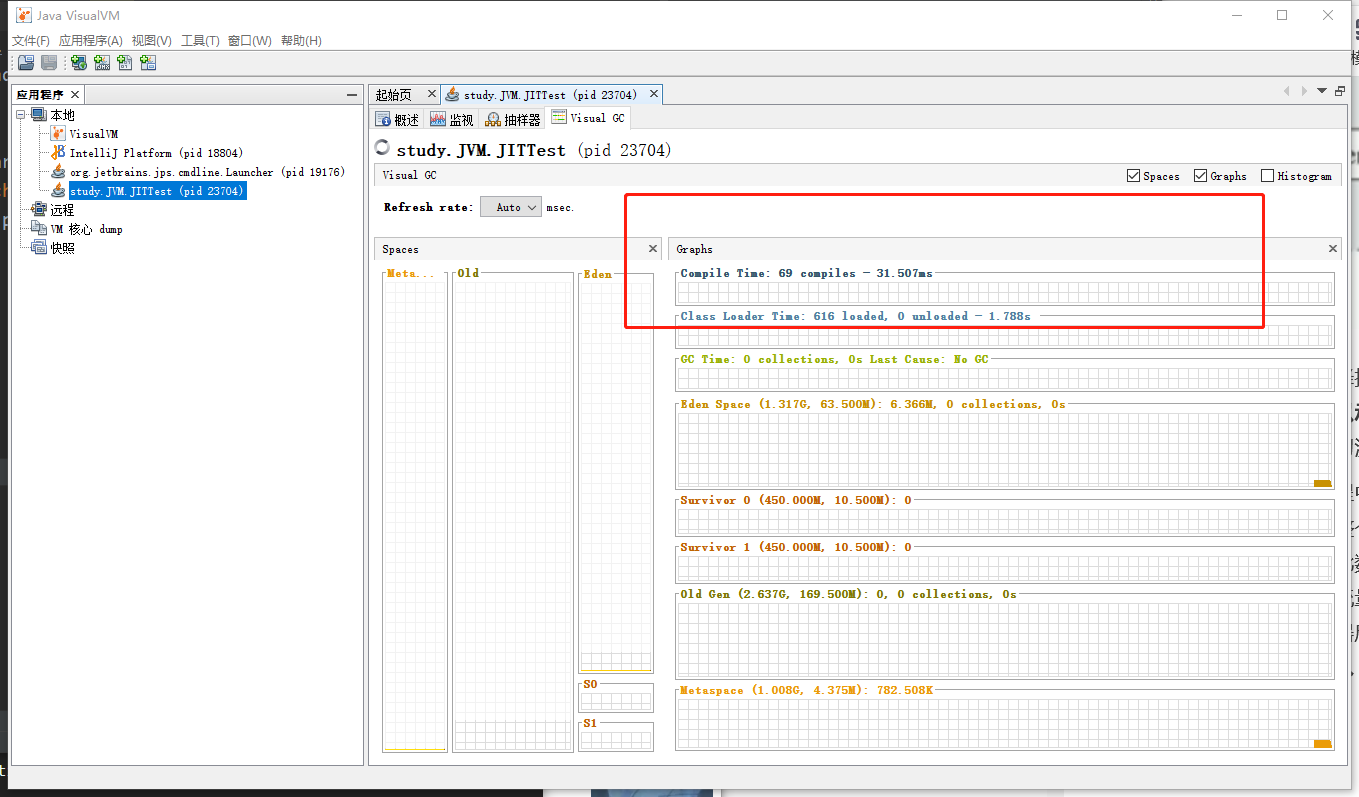Viewport: 1359px width, 797px height.
Task: Click the 'Survivor 0 (450.000M, 10.500M)' label
Action: tap(796, 500)
